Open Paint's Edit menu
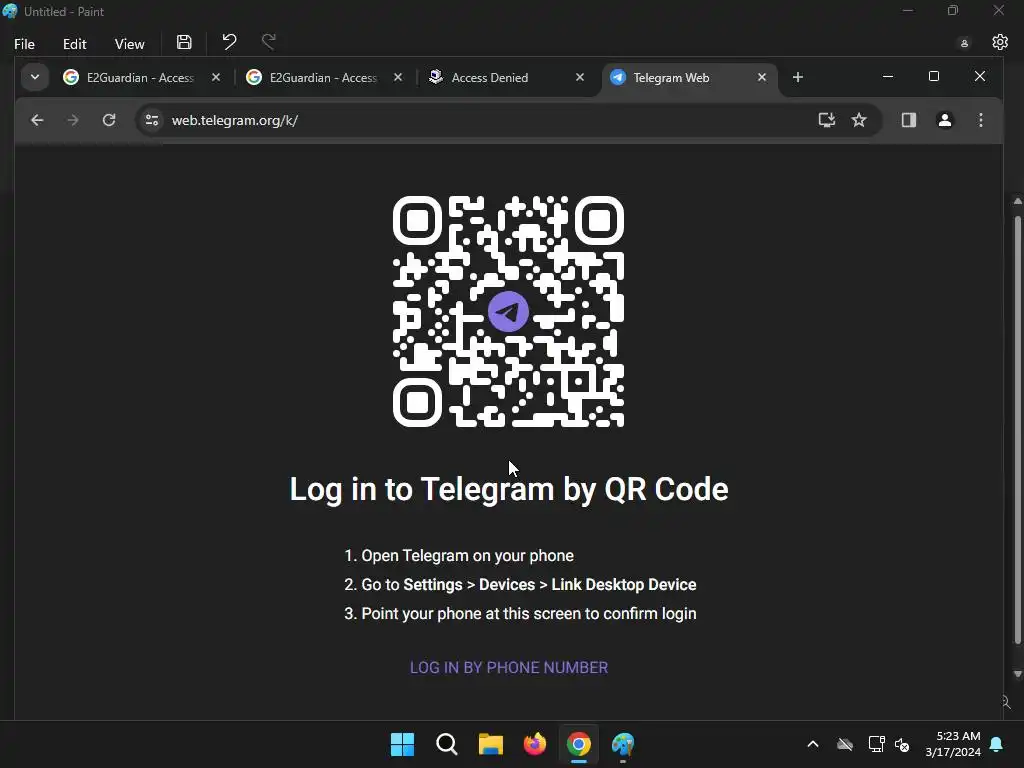 [74, 44]
